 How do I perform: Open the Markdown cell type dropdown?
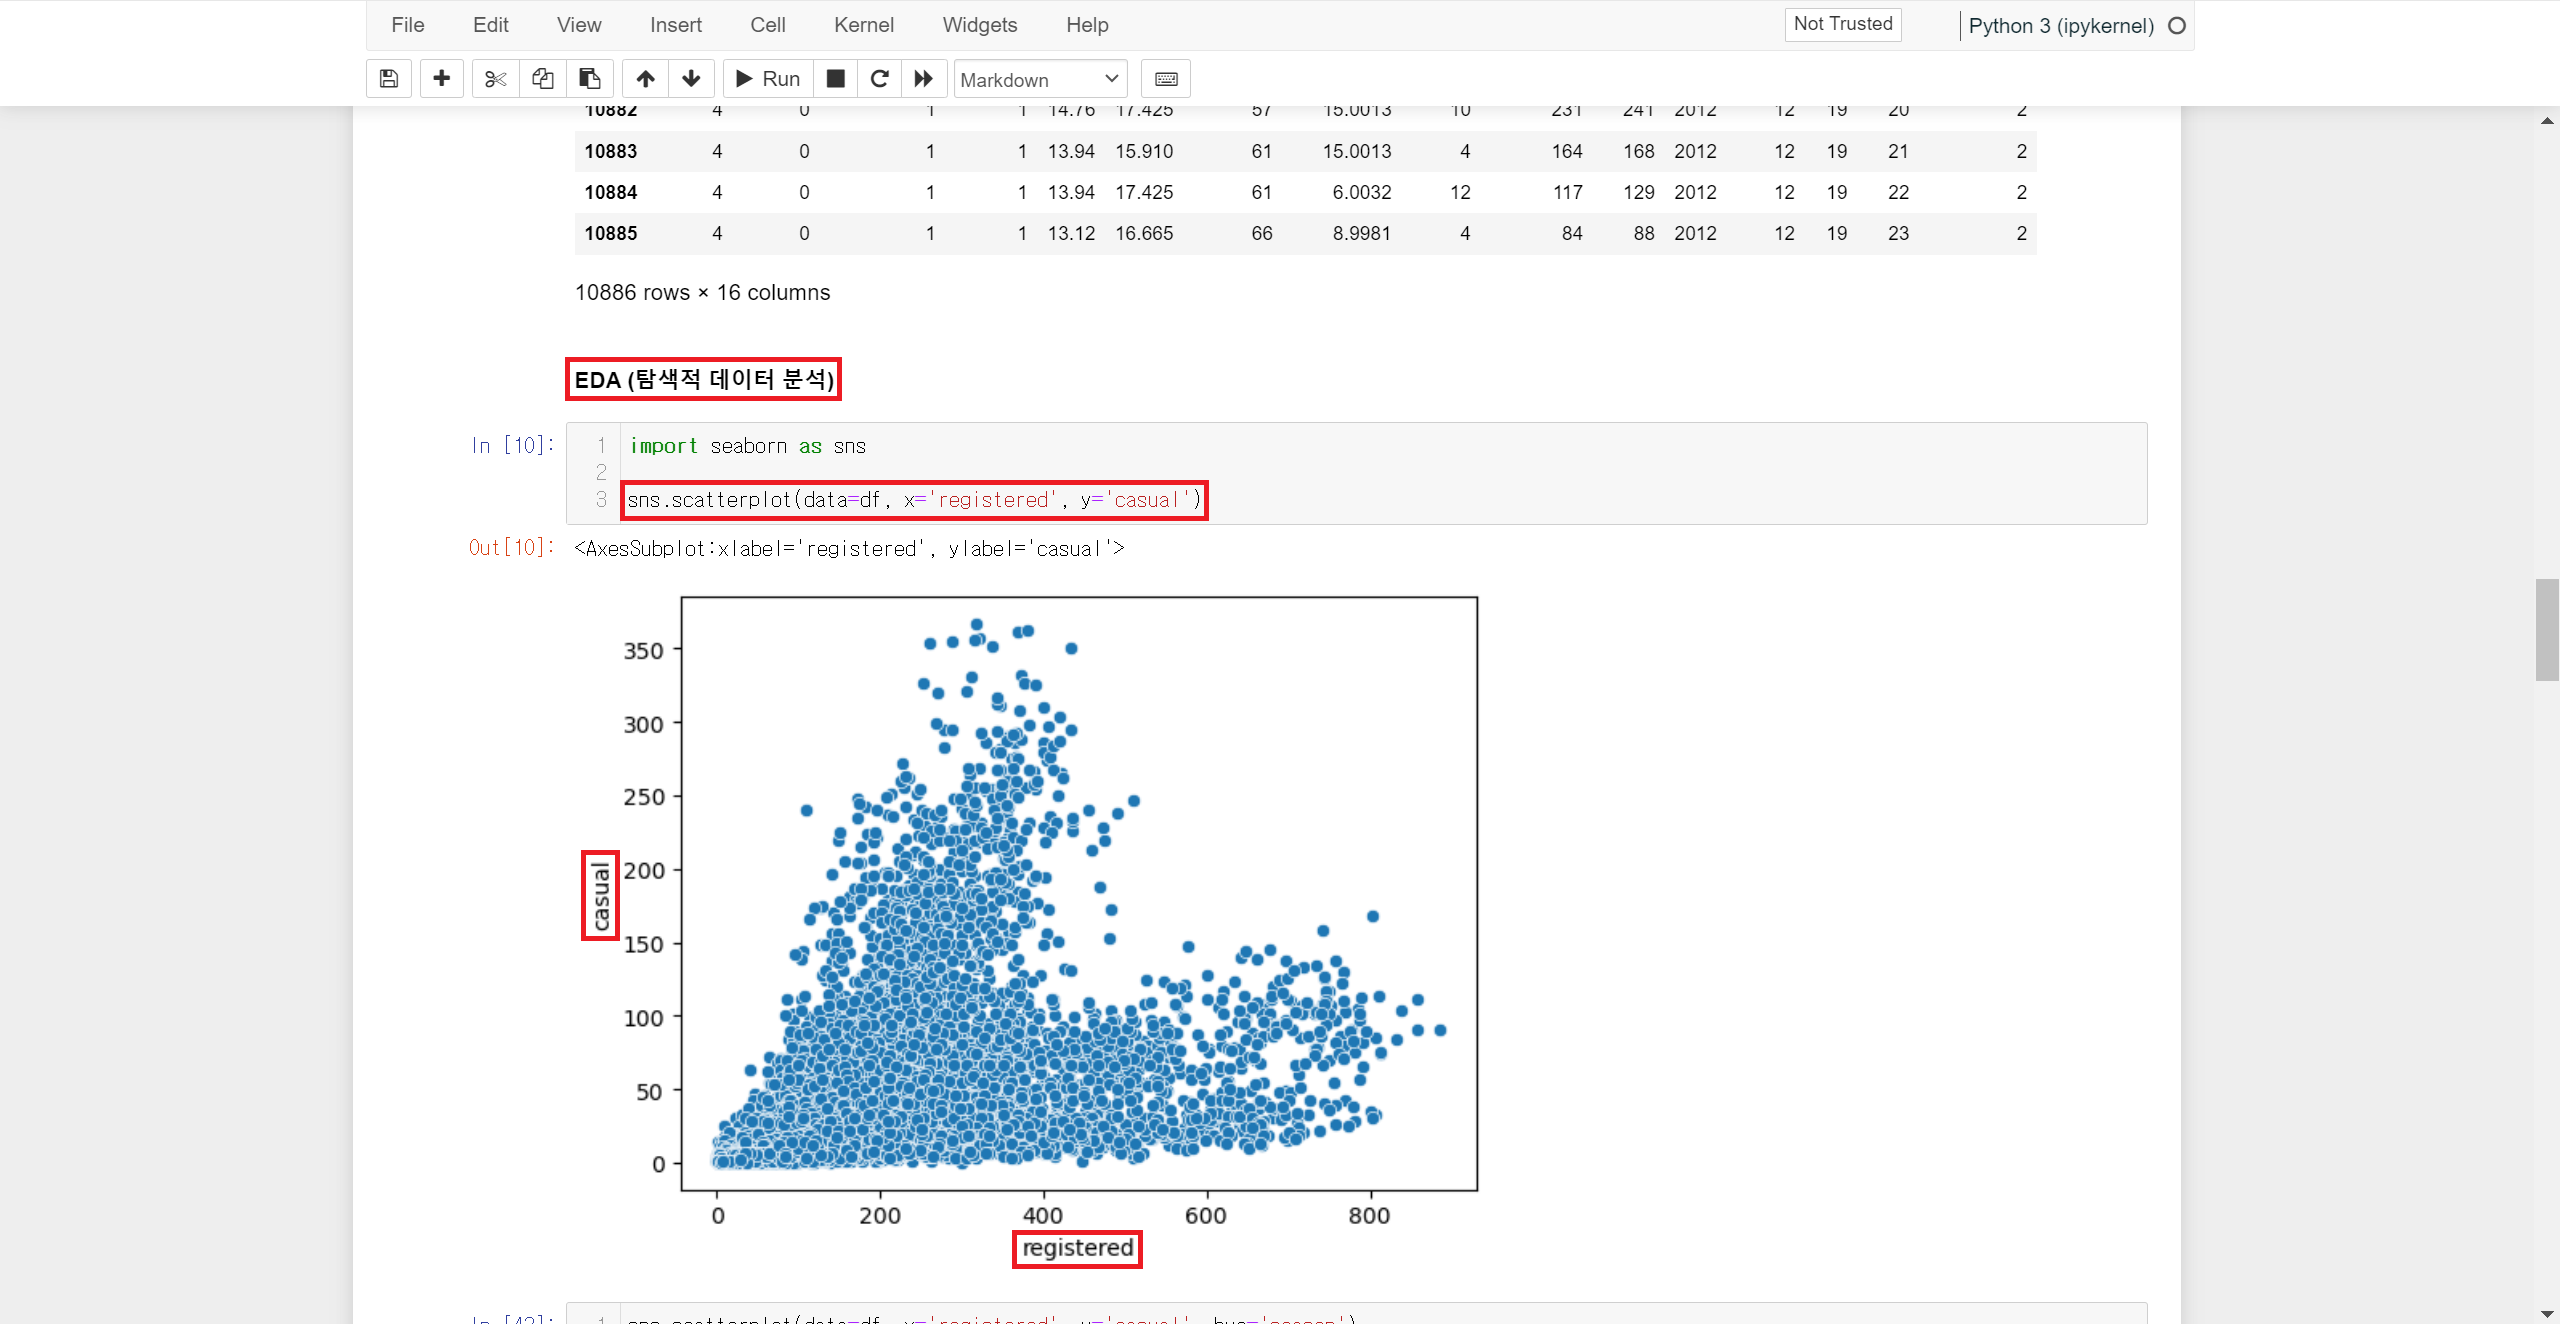click(1040, 79)
